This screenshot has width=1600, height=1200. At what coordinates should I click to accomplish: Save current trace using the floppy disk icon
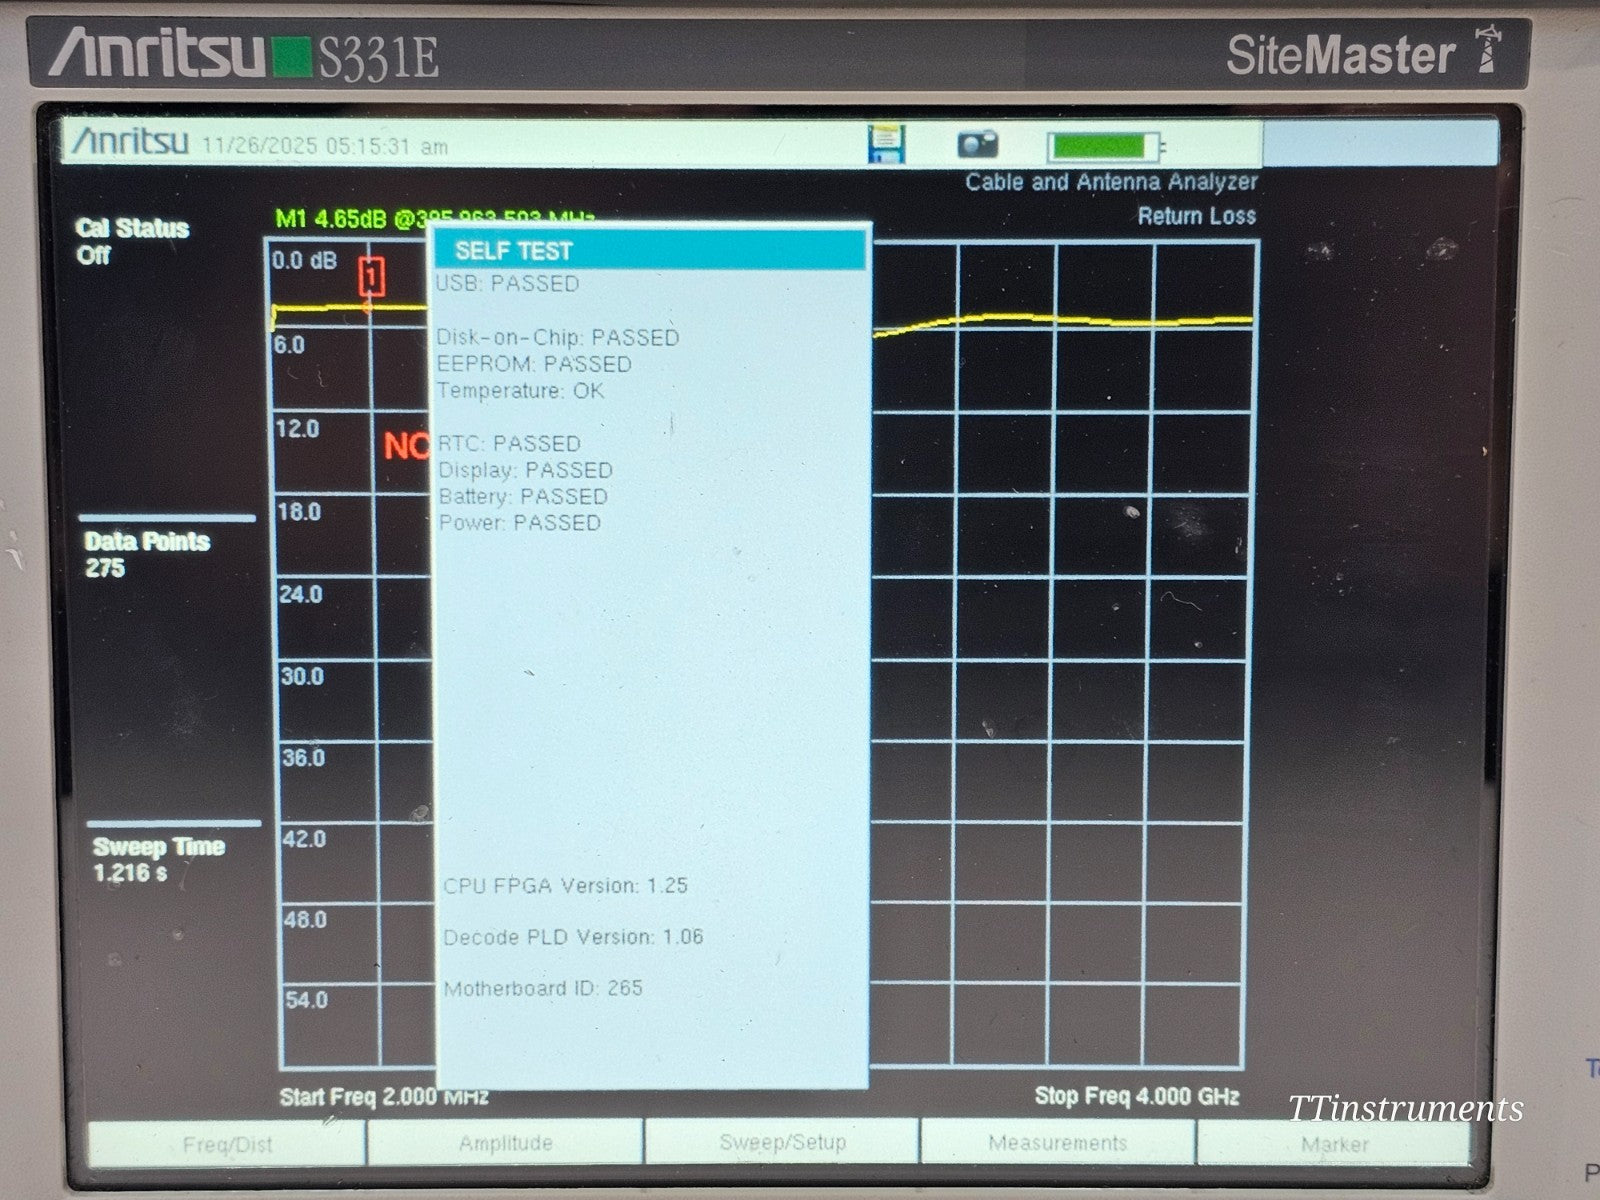coord(888,142)
